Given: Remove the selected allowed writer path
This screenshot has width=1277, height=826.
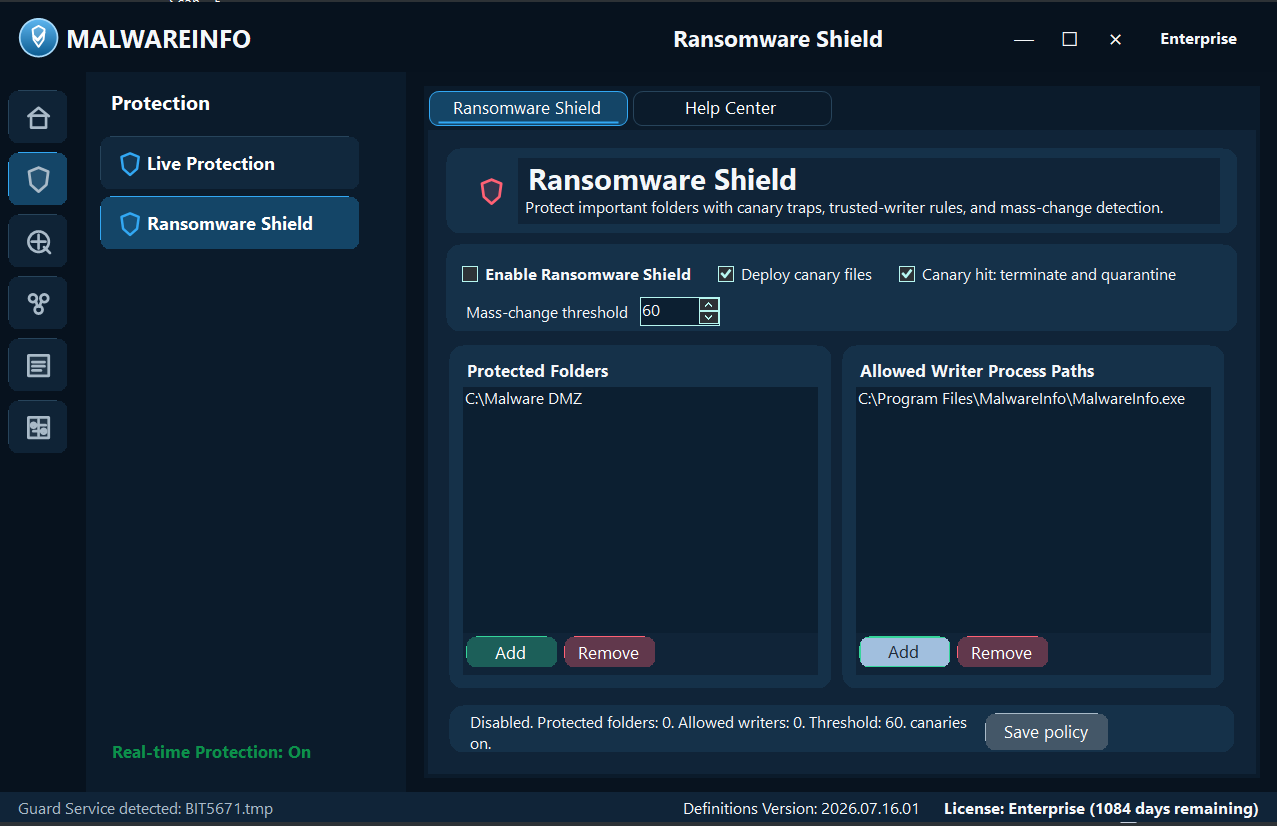Looking at the screenshot, I should point(1002,652).
